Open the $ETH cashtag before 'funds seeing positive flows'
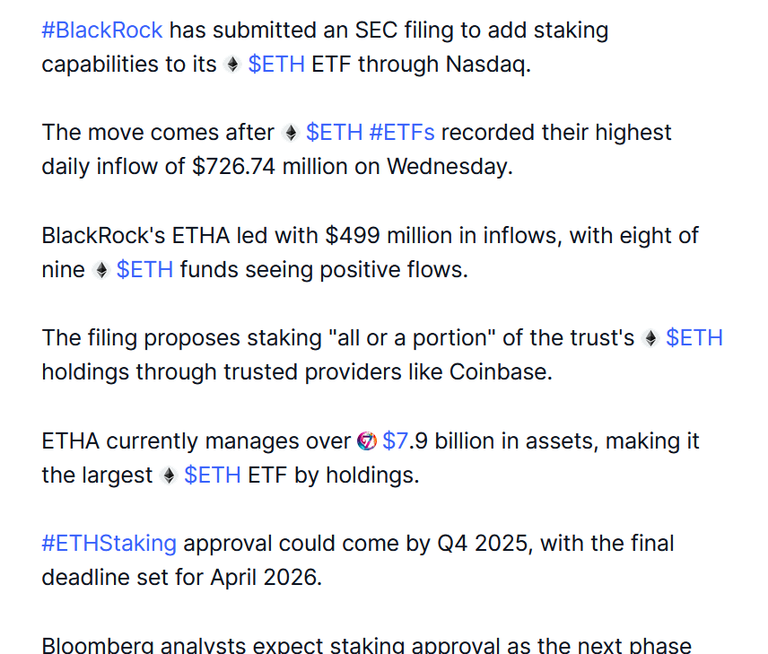 pos(145,270)
